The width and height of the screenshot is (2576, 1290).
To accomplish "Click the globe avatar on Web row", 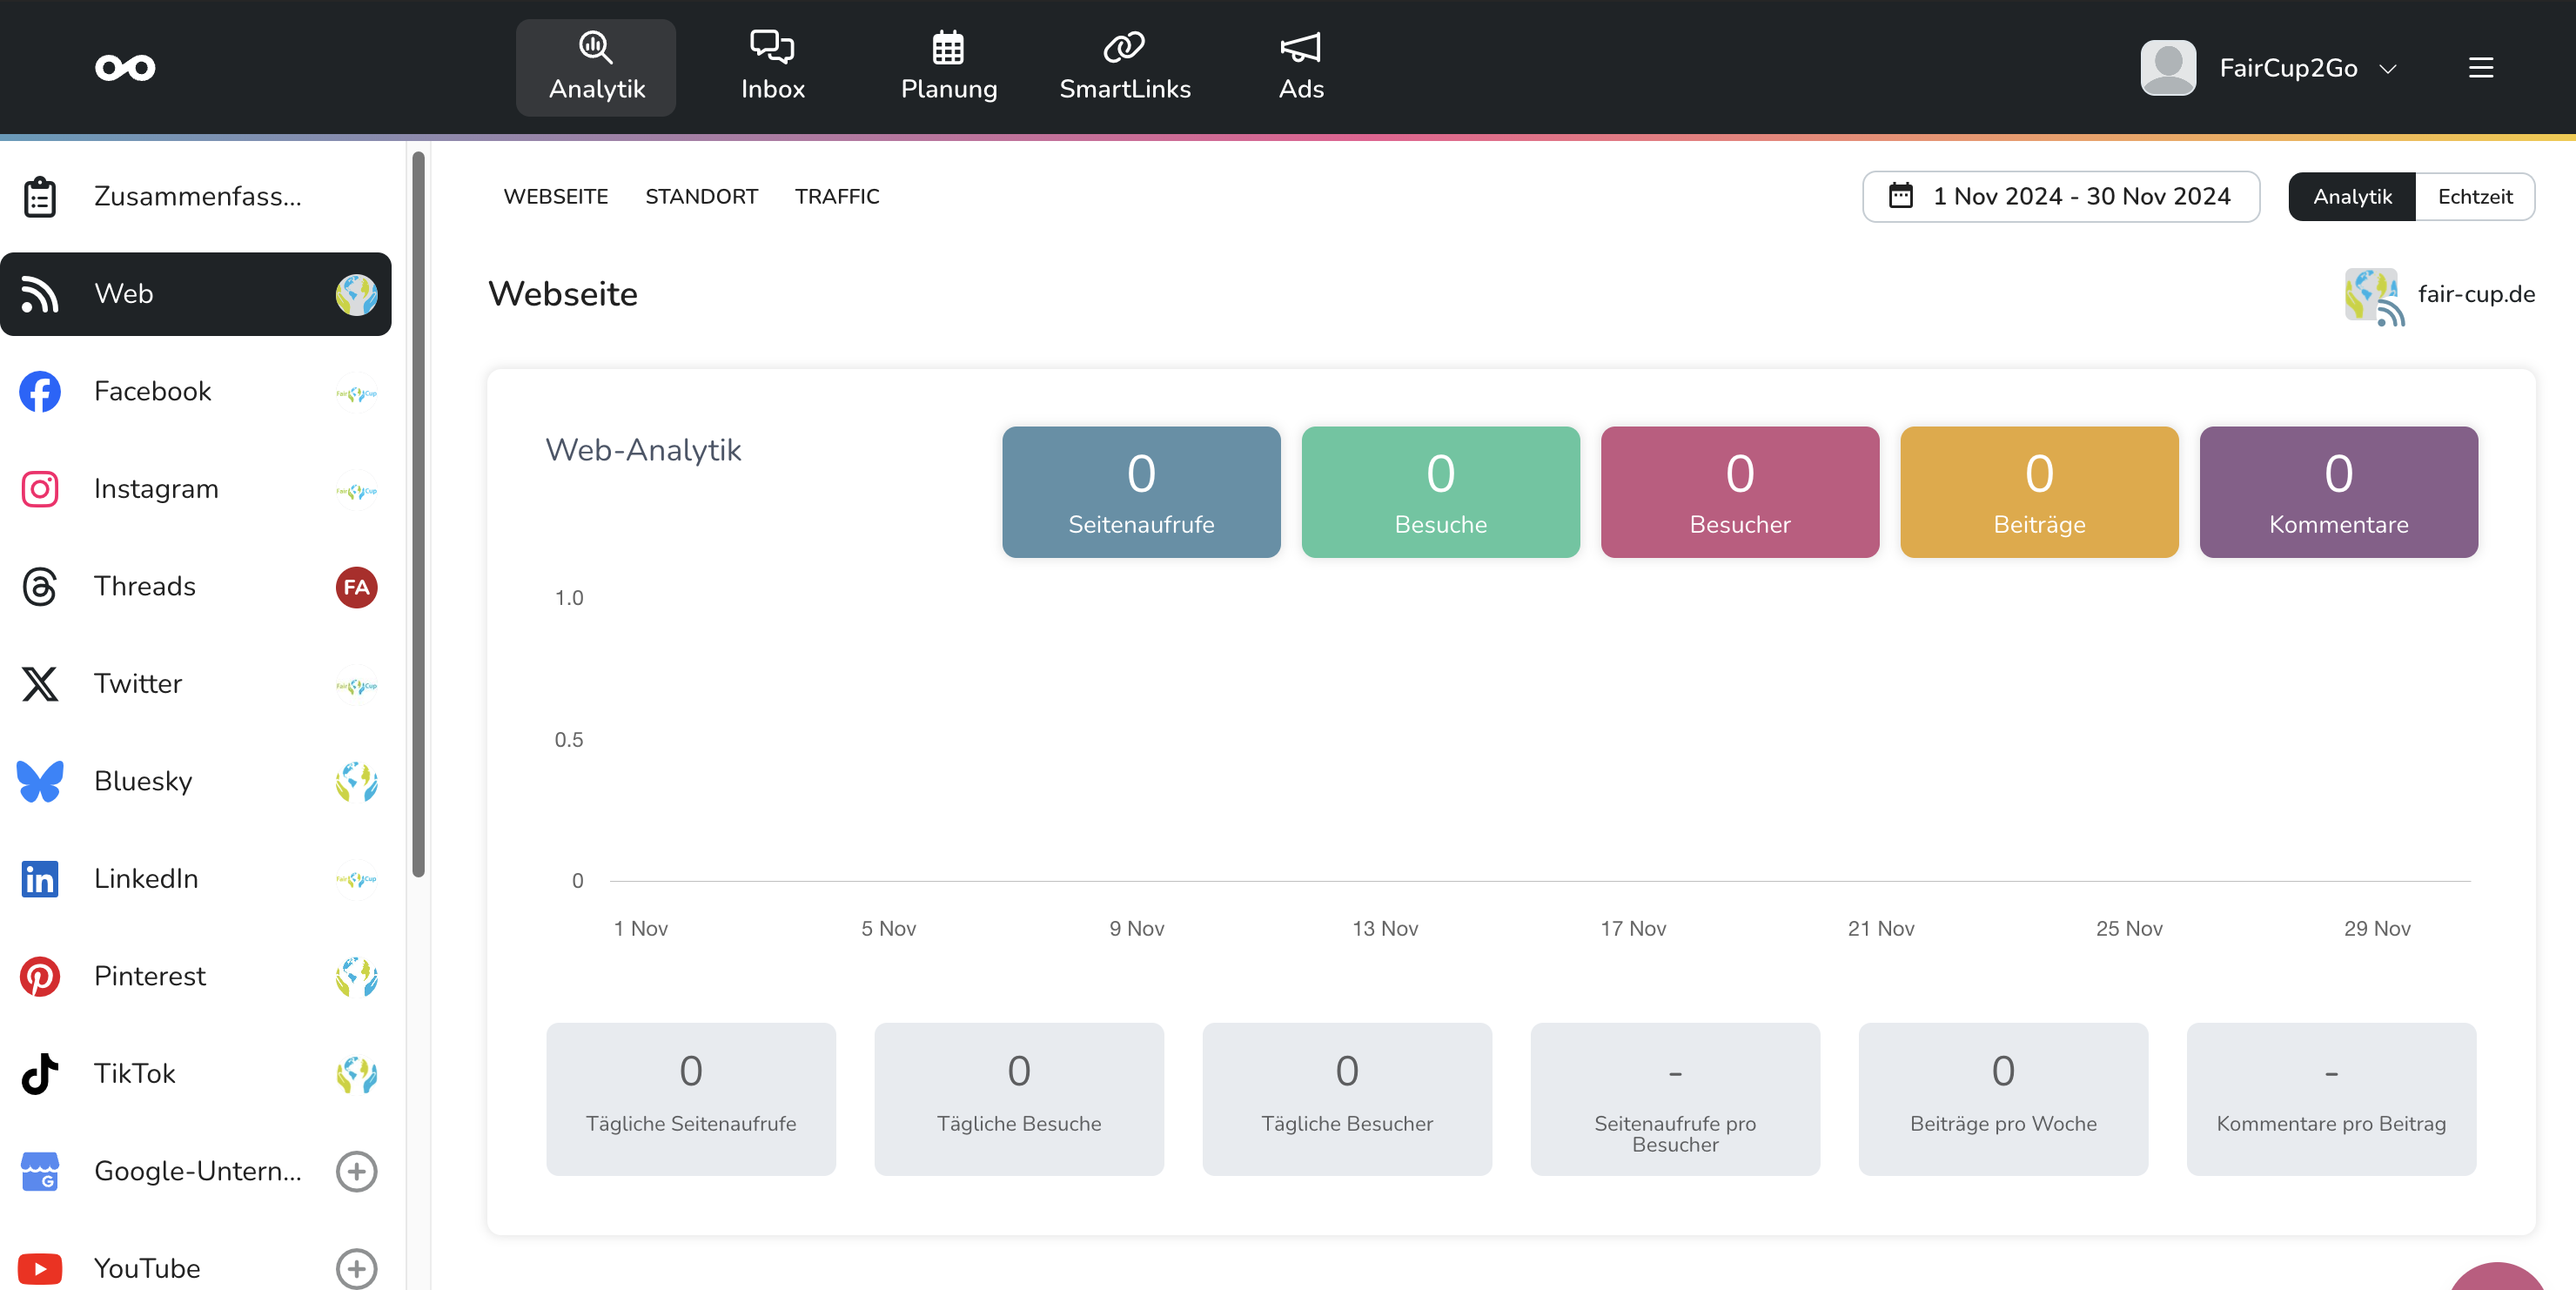I will tap(356, 294).
